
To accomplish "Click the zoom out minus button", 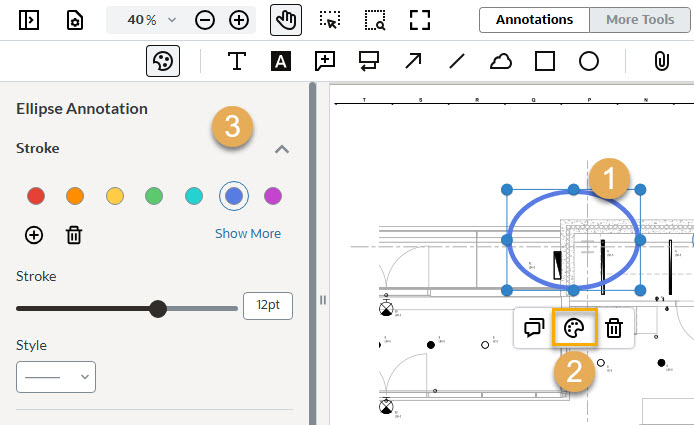I will (x=205, y=20).
